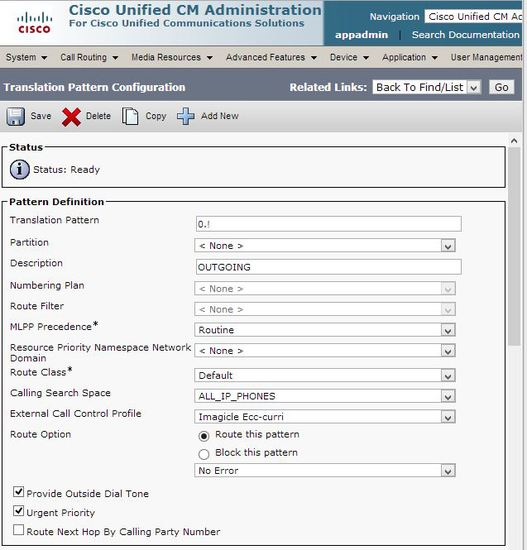Open the Calling Search Space dropdown
527x550 pixels.
pos(325,396)
